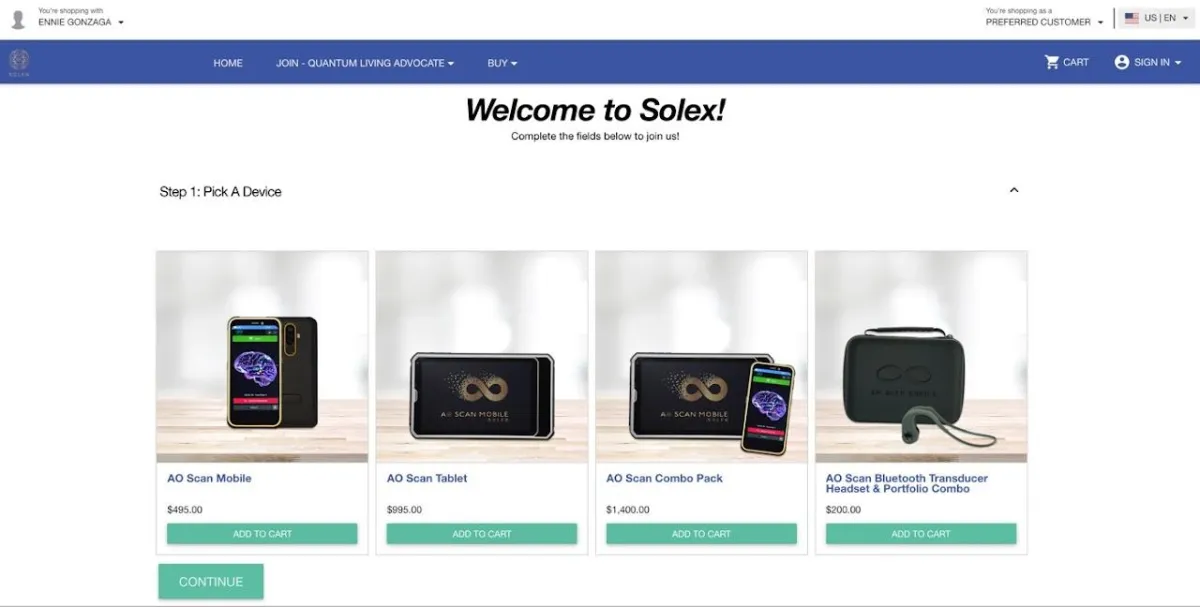Click the Solex logo icon
Viewport: 1200px width, 607px height.
(x=19, y=62)
